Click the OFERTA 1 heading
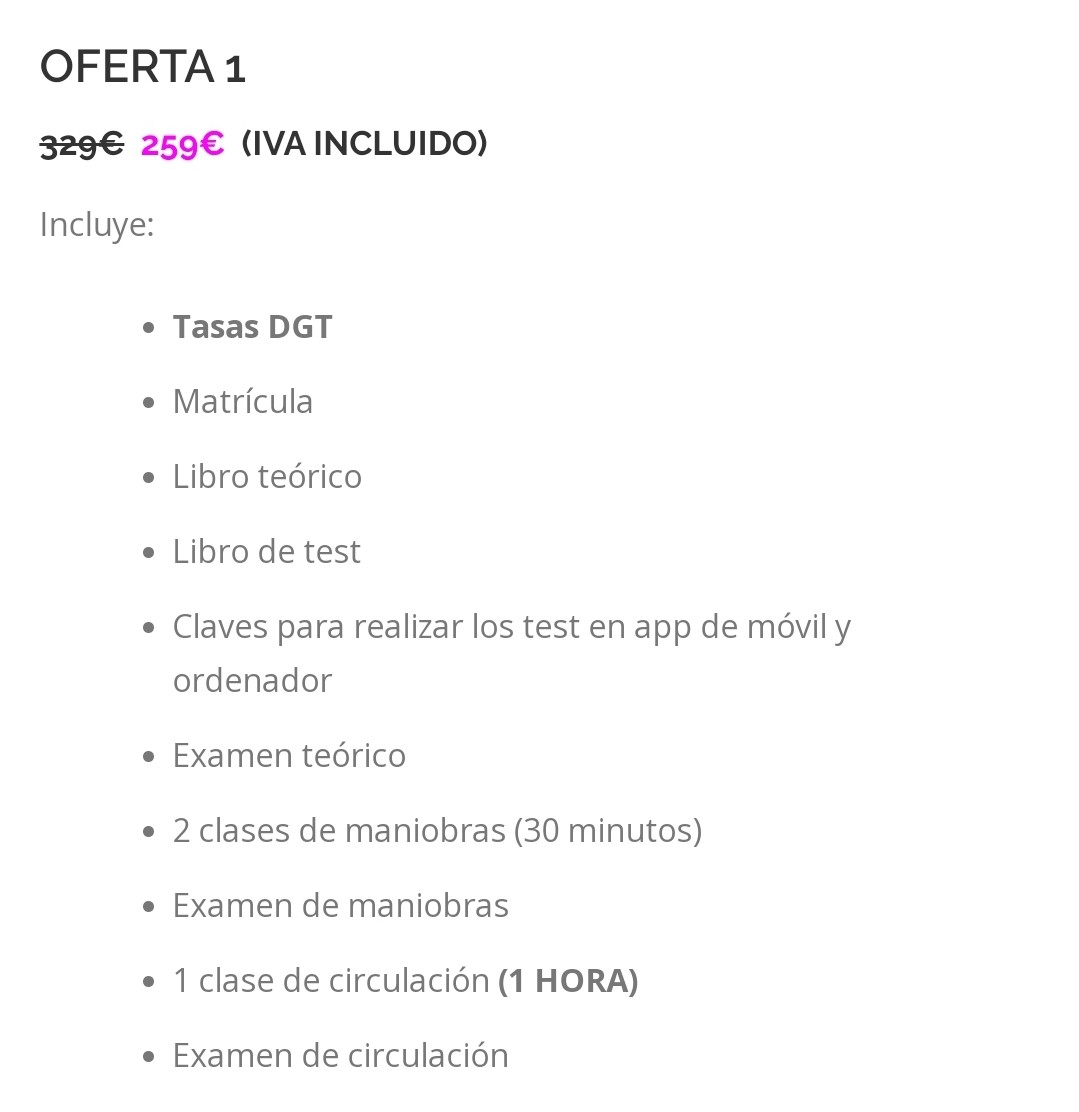1079x1112 pixels. (143, 67)
